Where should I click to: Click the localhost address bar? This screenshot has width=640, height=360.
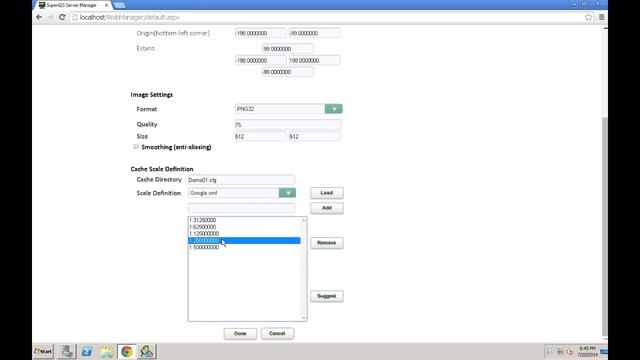coord(327,17)
